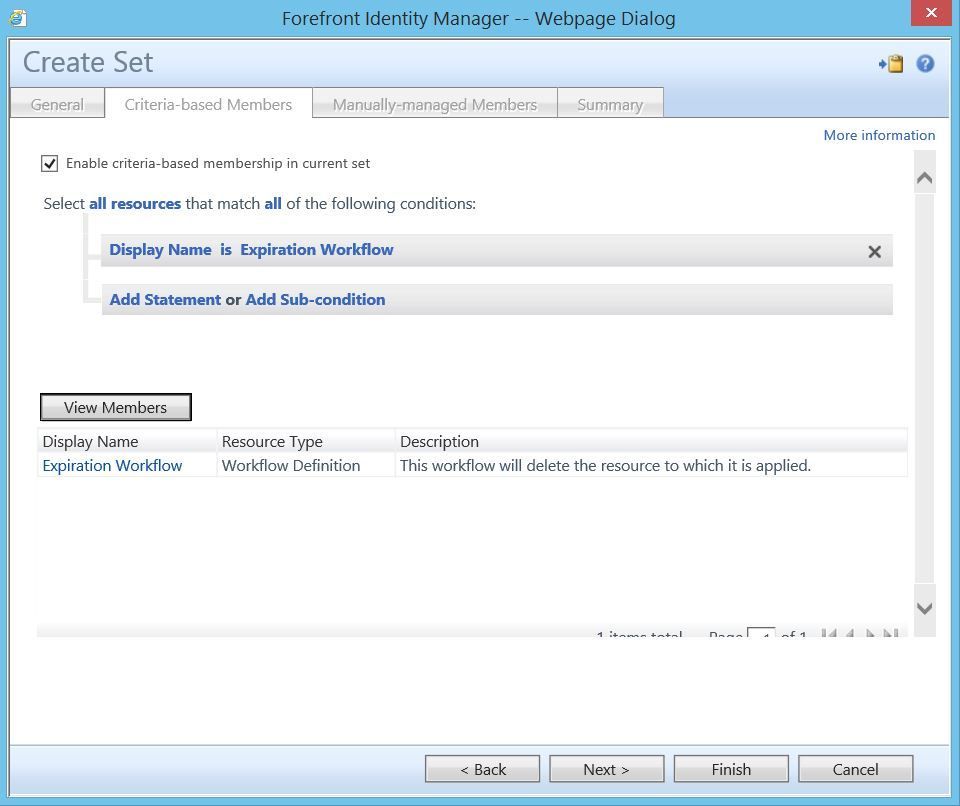Click the page number input field
960x806 pixels.
click(761, 633)
